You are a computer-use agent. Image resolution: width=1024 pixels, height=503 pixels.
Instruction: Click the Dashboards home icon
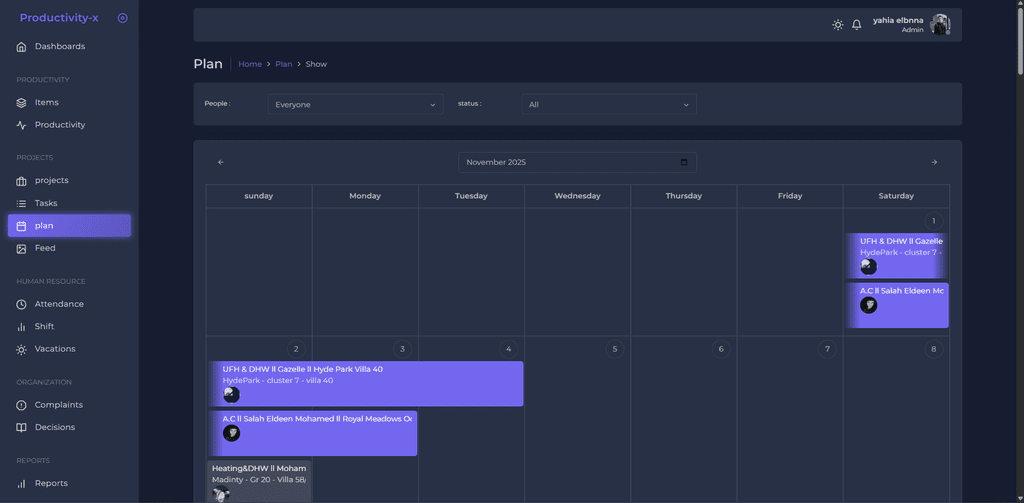pyautogui.click(x=22, y=47)
